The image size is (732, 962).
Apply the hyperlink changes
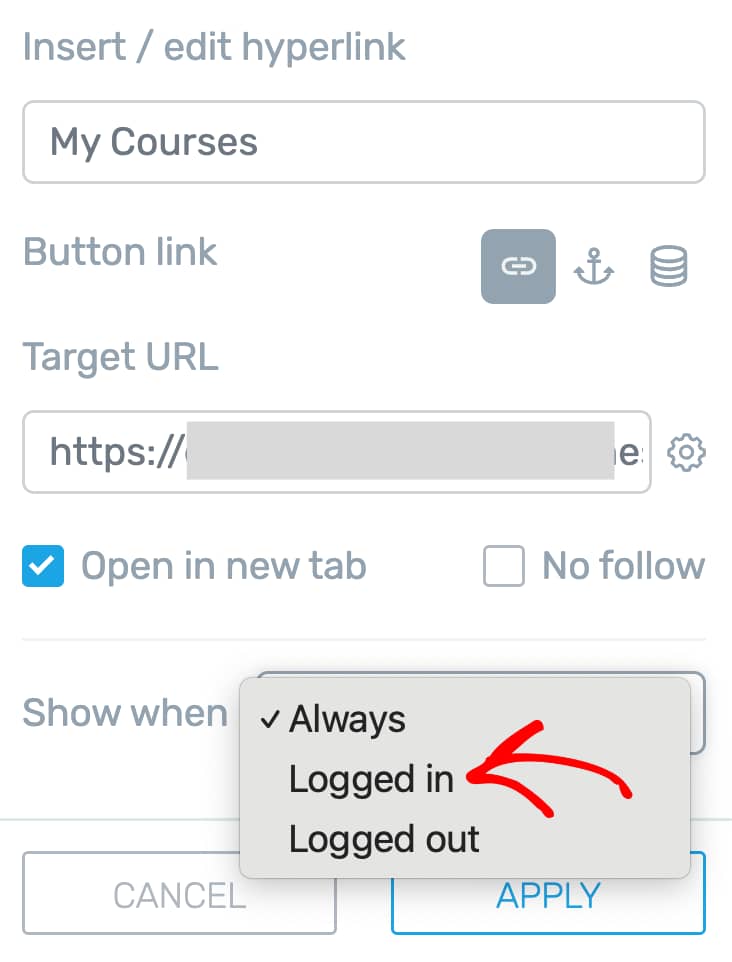549,893
